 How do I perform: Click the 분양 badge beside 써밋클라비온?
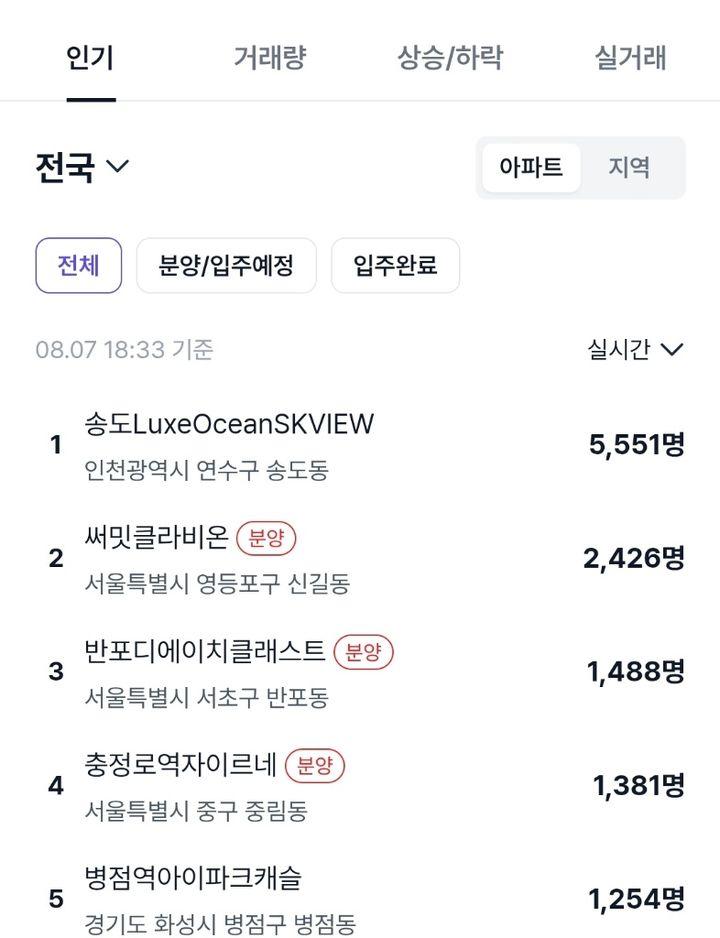266,538
